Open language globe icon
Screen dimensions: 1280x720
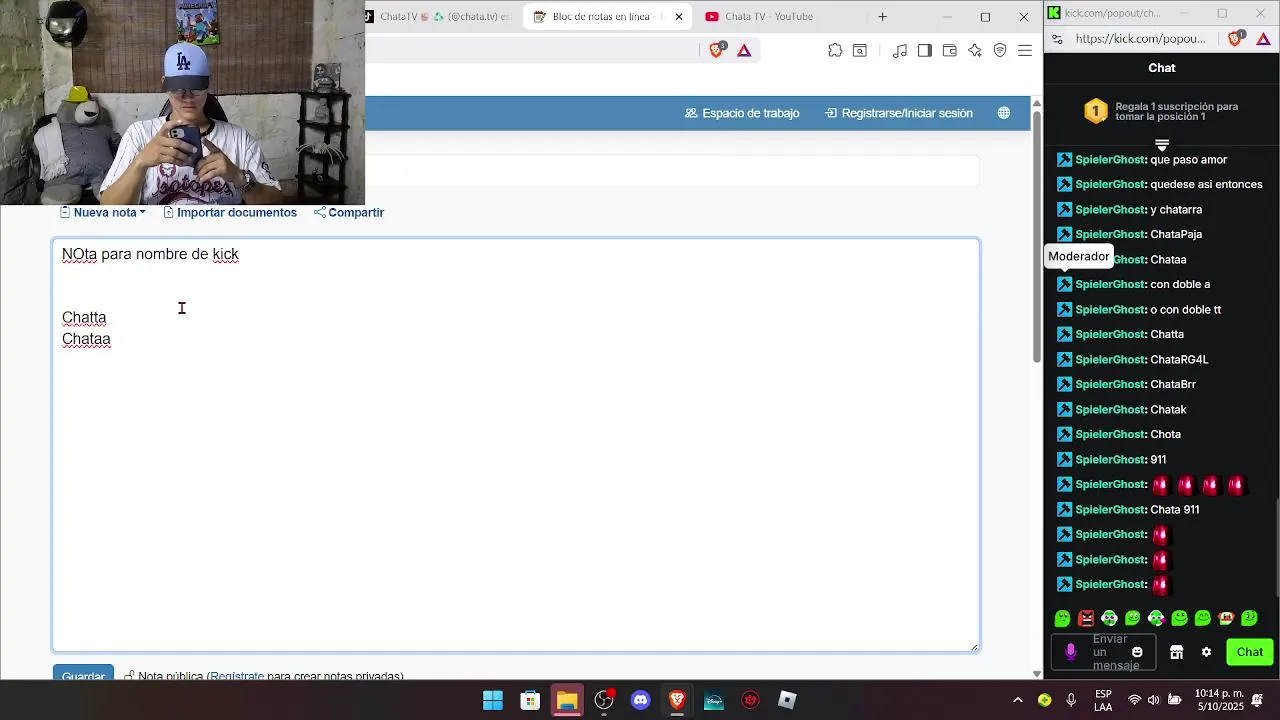1004,113
